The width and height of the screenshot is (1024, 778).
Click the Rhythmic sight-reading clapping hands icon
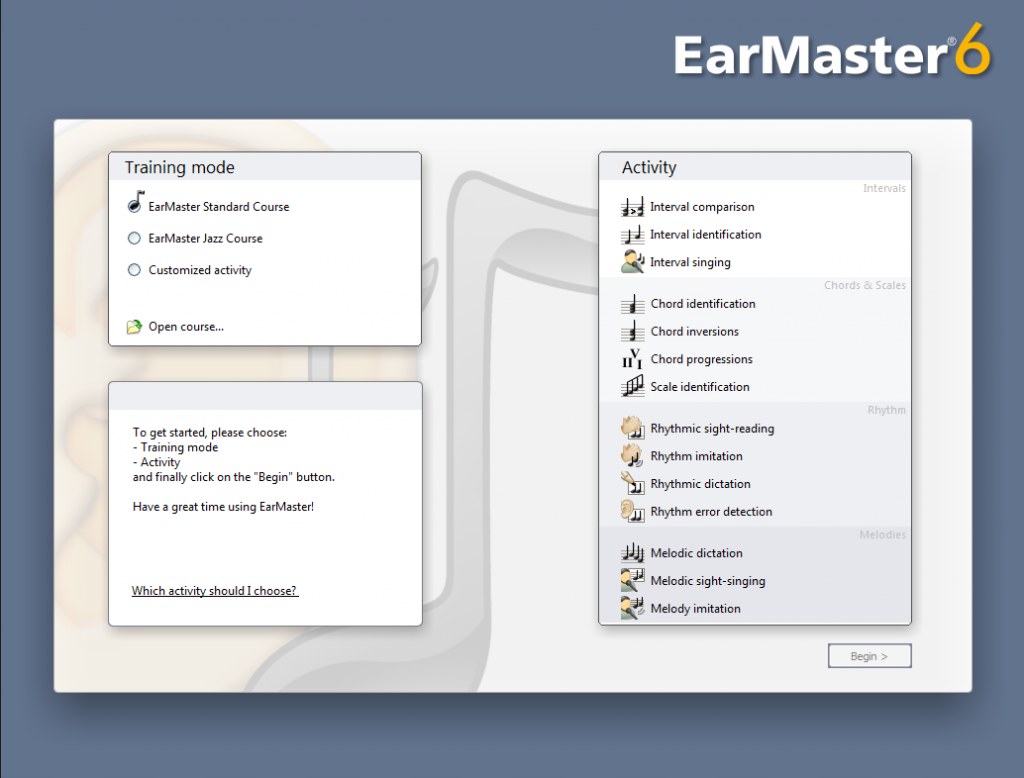tap(632, 428)
